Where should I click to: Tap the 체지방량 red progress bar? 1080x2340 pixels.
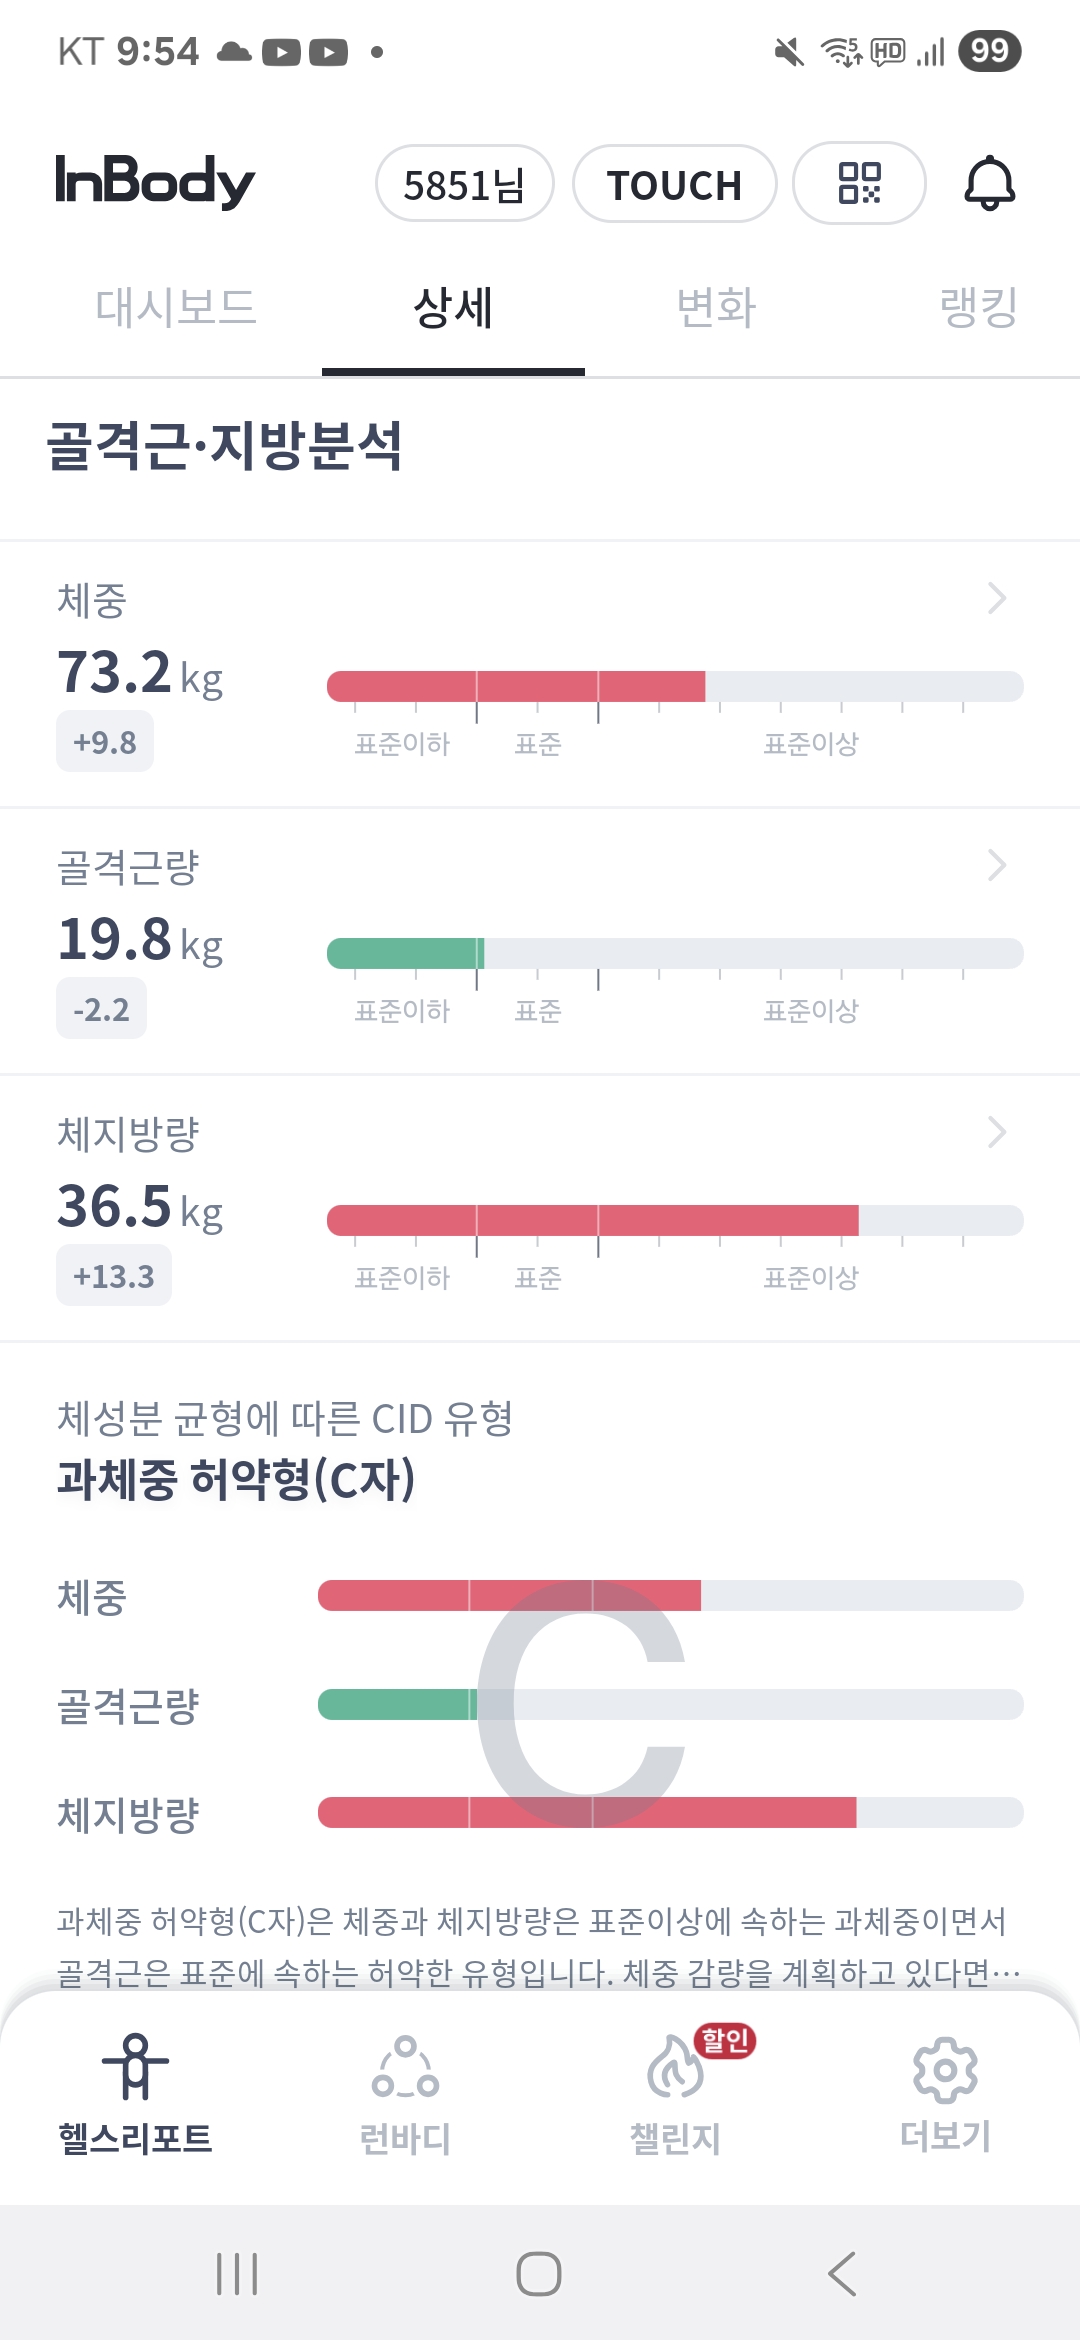(592, 1220)
